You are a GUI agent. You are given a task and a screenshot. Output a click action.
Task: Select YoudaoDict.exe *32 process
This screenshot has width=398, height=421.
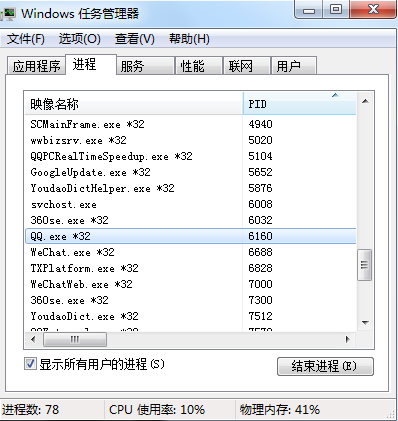[x=190, y=316]
